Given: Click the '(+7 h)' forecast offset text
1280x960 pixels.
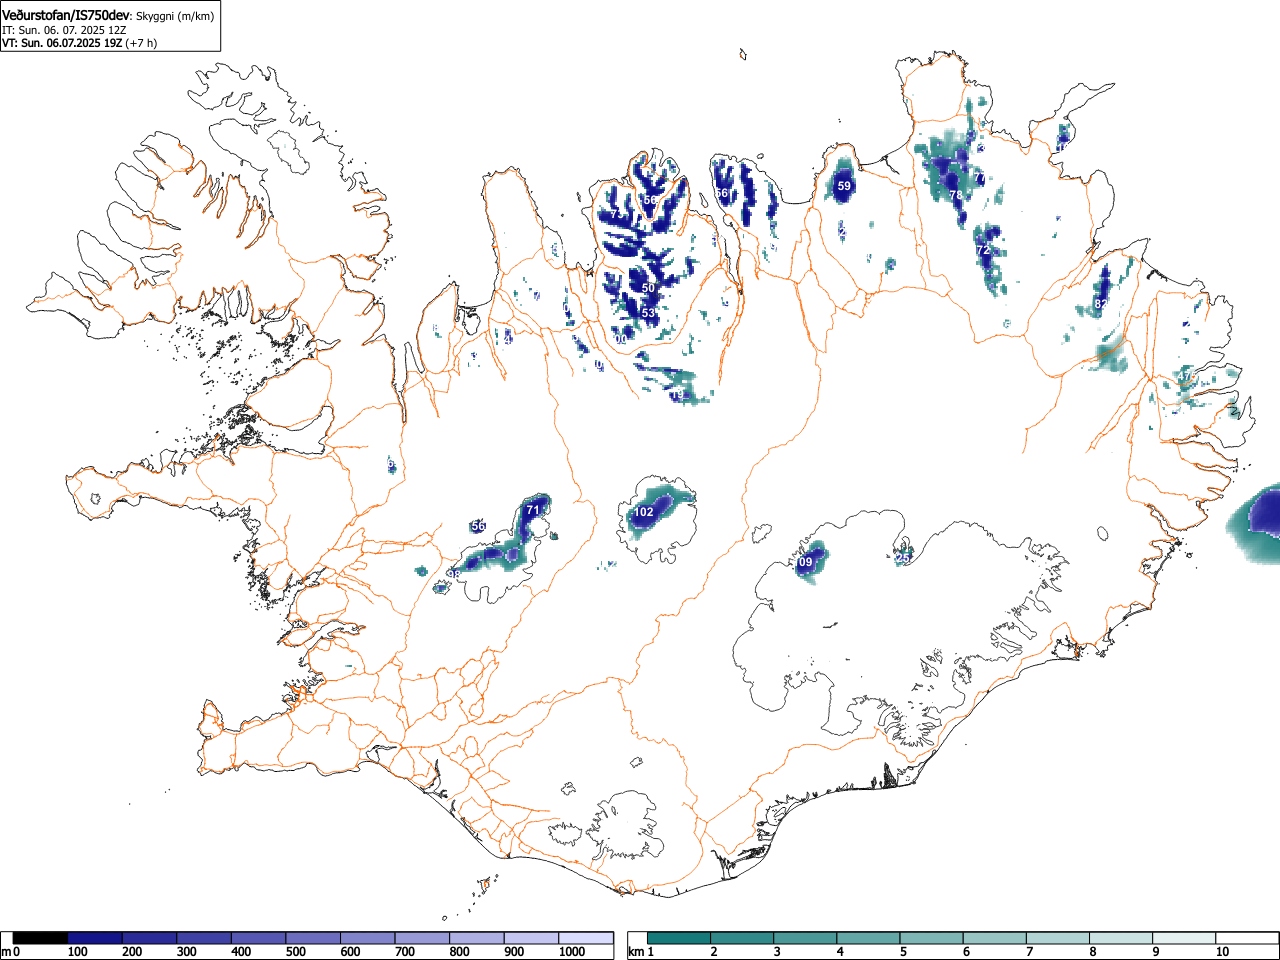Looking at the screenshot, I should coord(141,43).
